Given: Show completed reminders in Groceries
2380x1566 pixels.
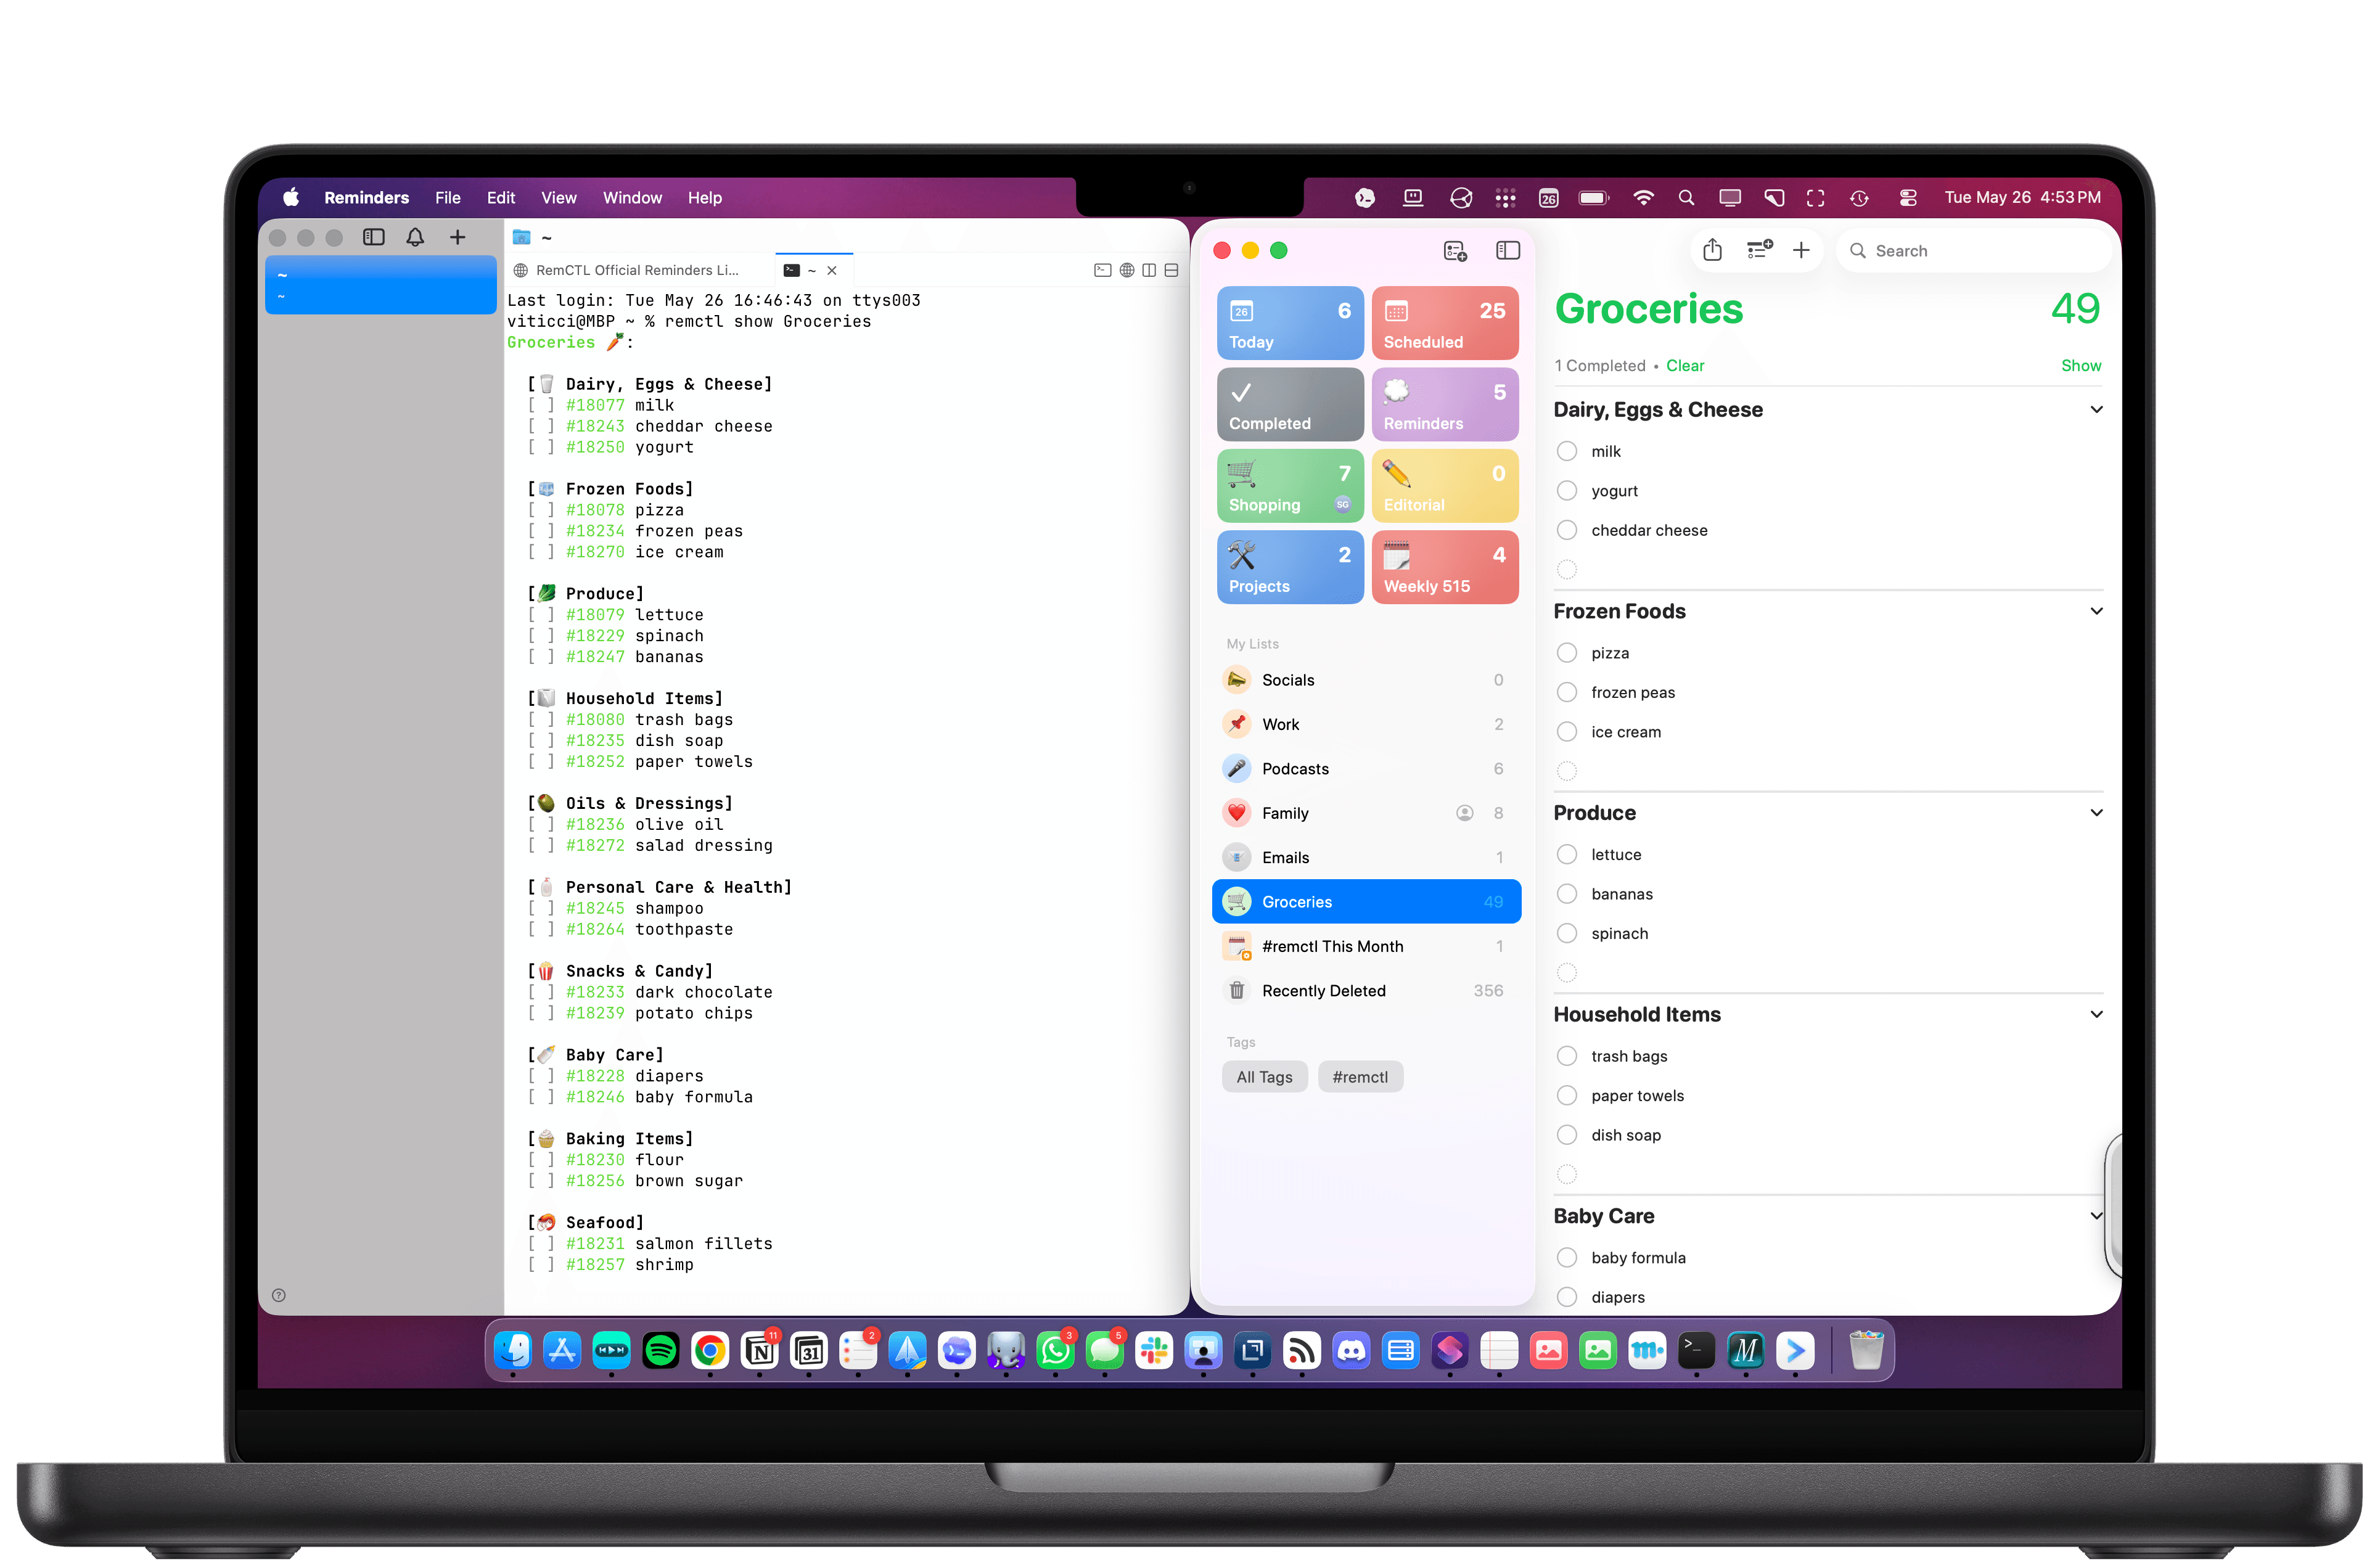Looking at the screenshot, I should point(2081,366).
